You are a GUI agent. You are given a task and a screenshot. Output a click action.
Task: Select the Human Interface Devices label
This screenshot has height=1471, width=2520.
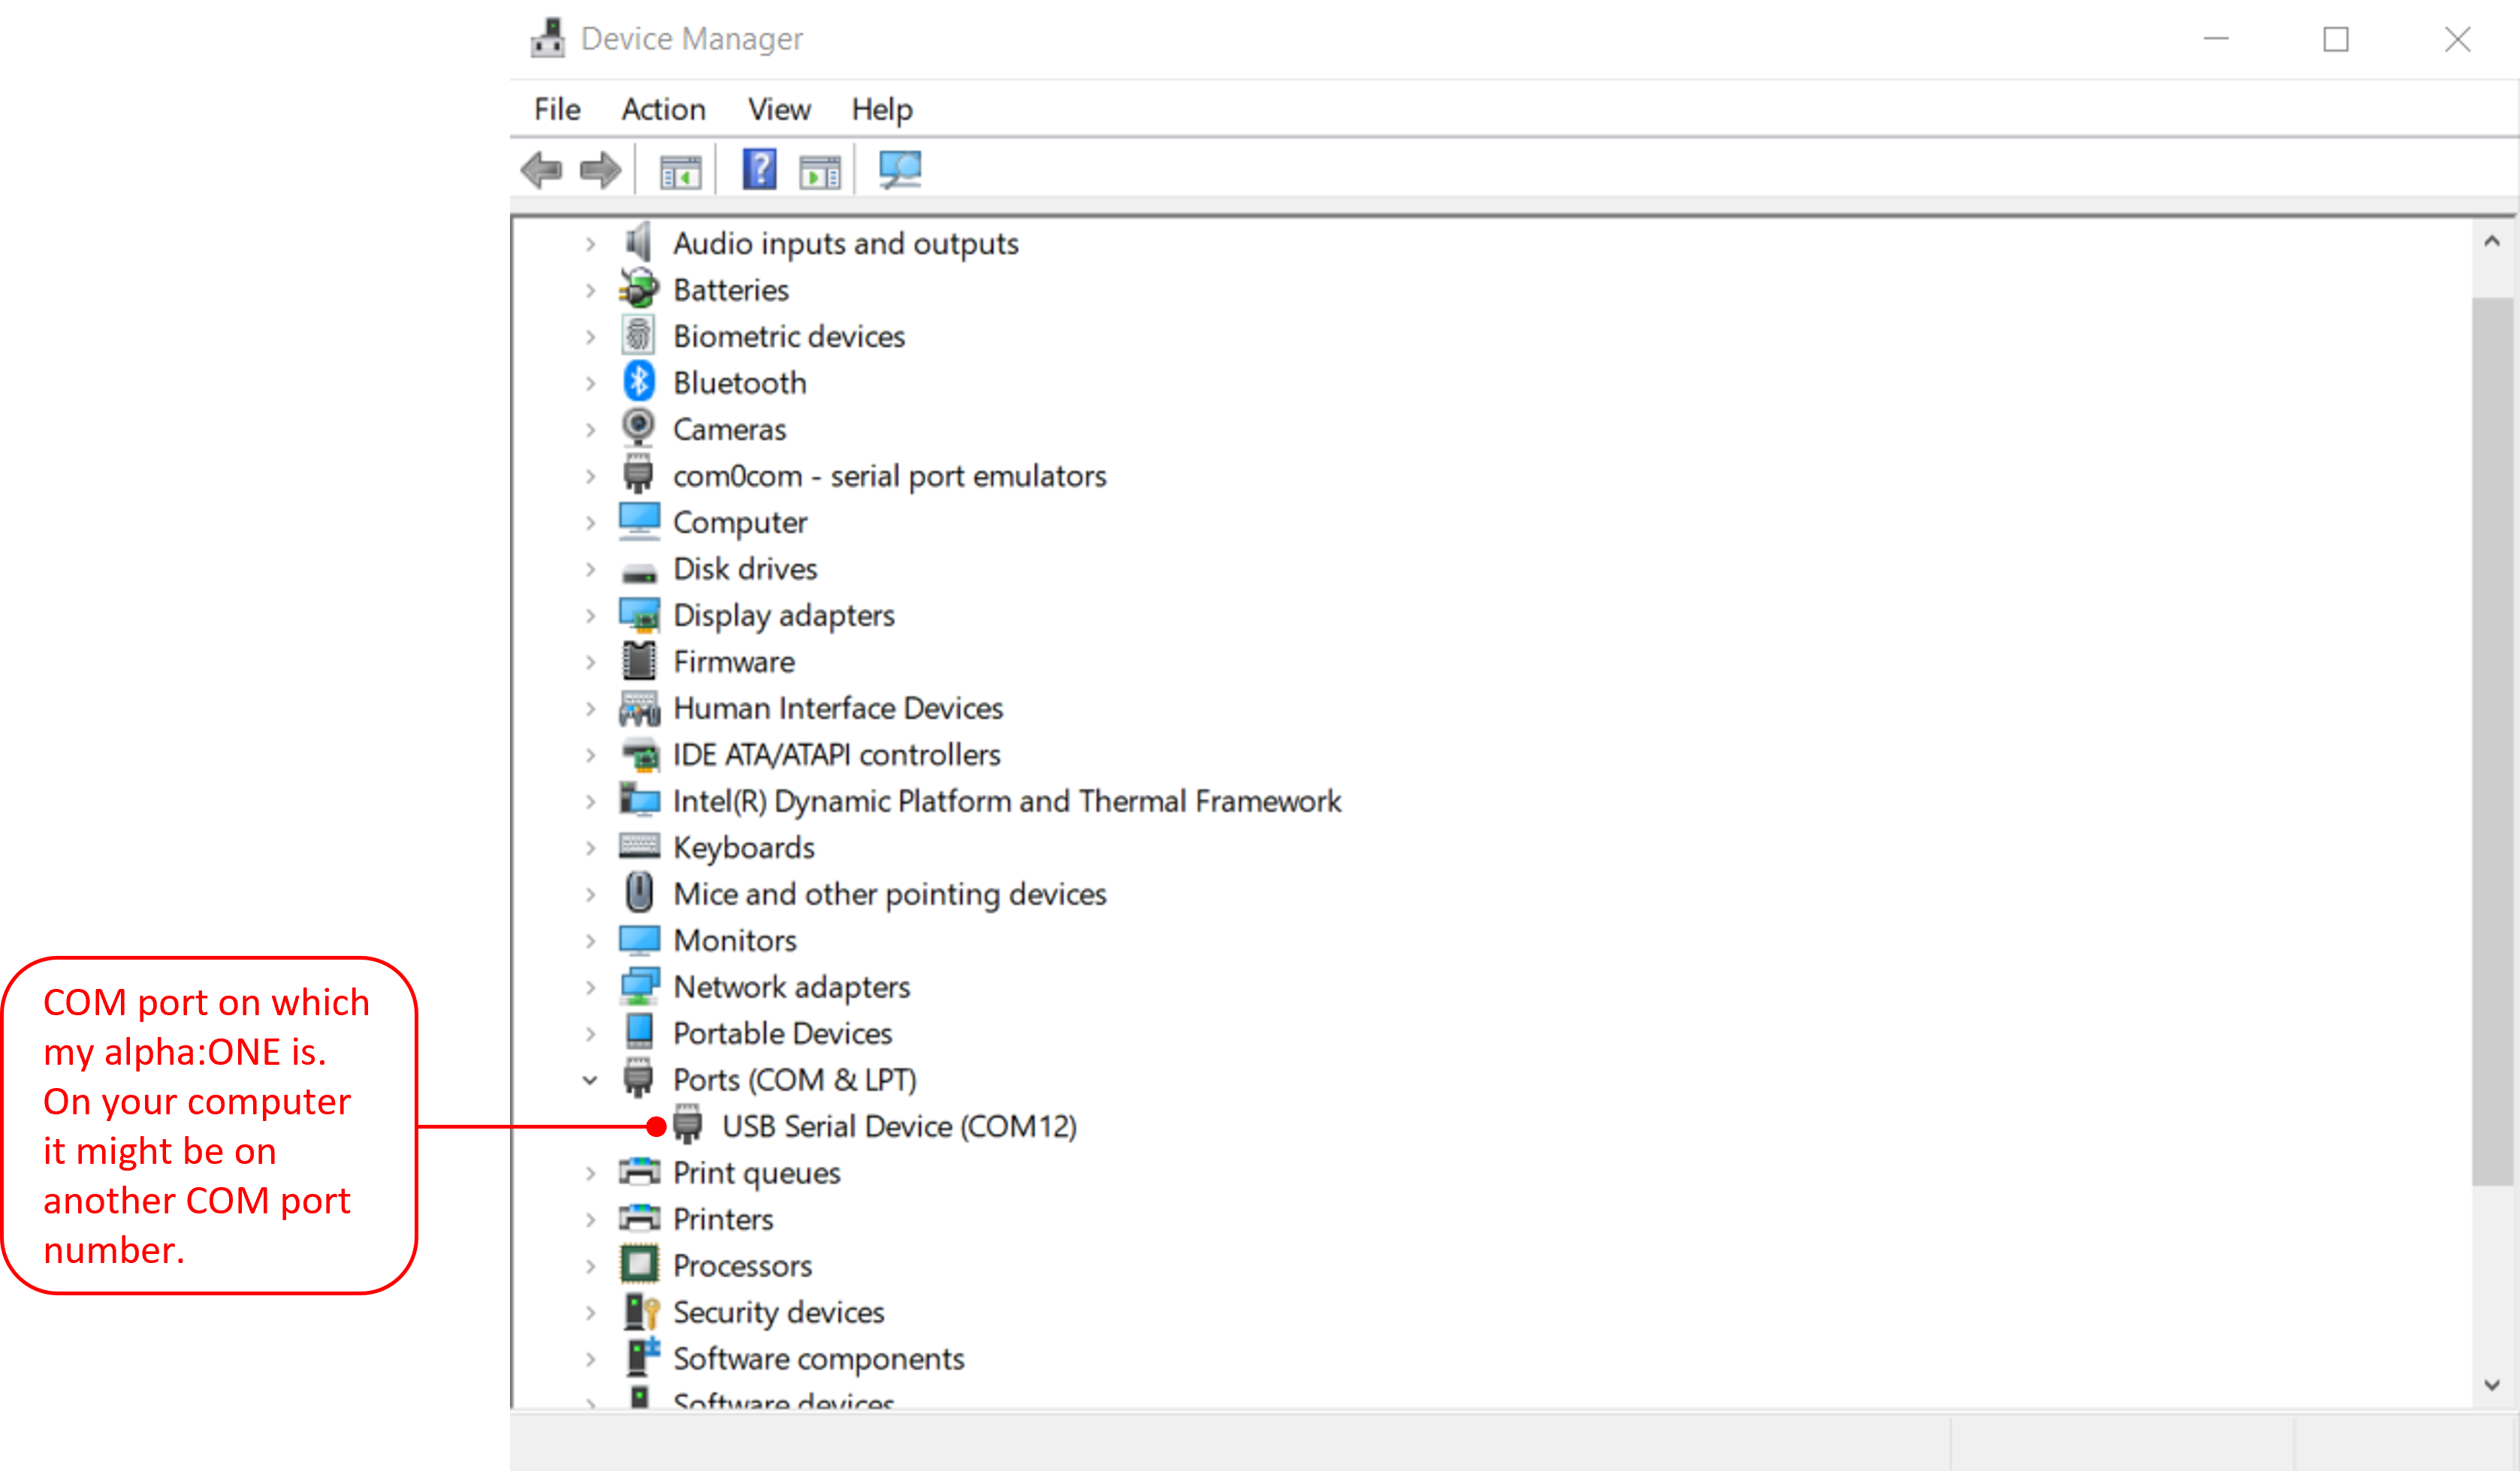tap(837, 708)
